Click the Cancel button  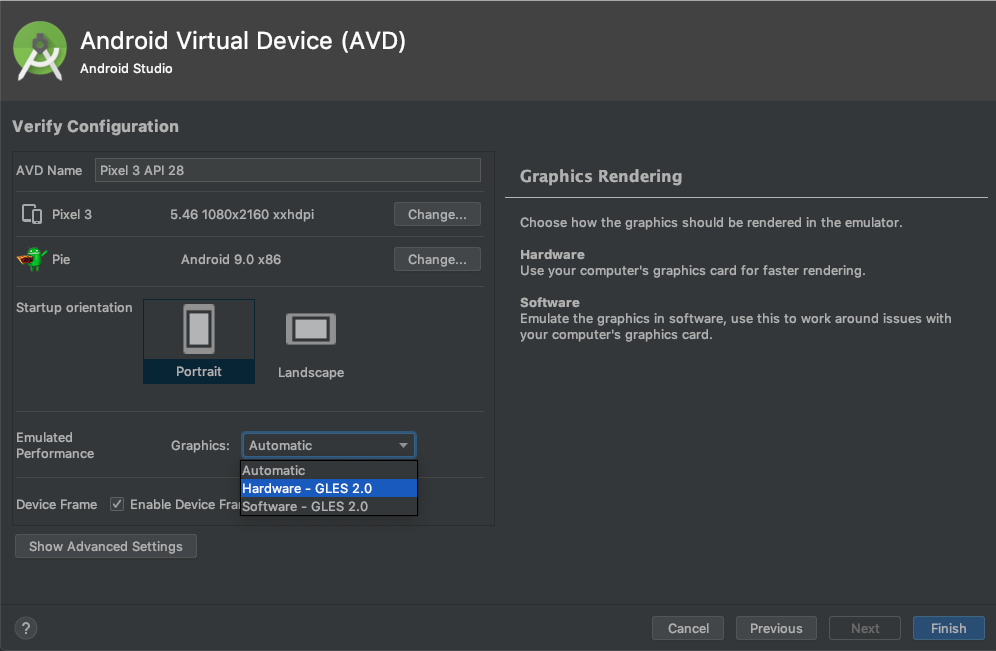(x=688, y=628)
